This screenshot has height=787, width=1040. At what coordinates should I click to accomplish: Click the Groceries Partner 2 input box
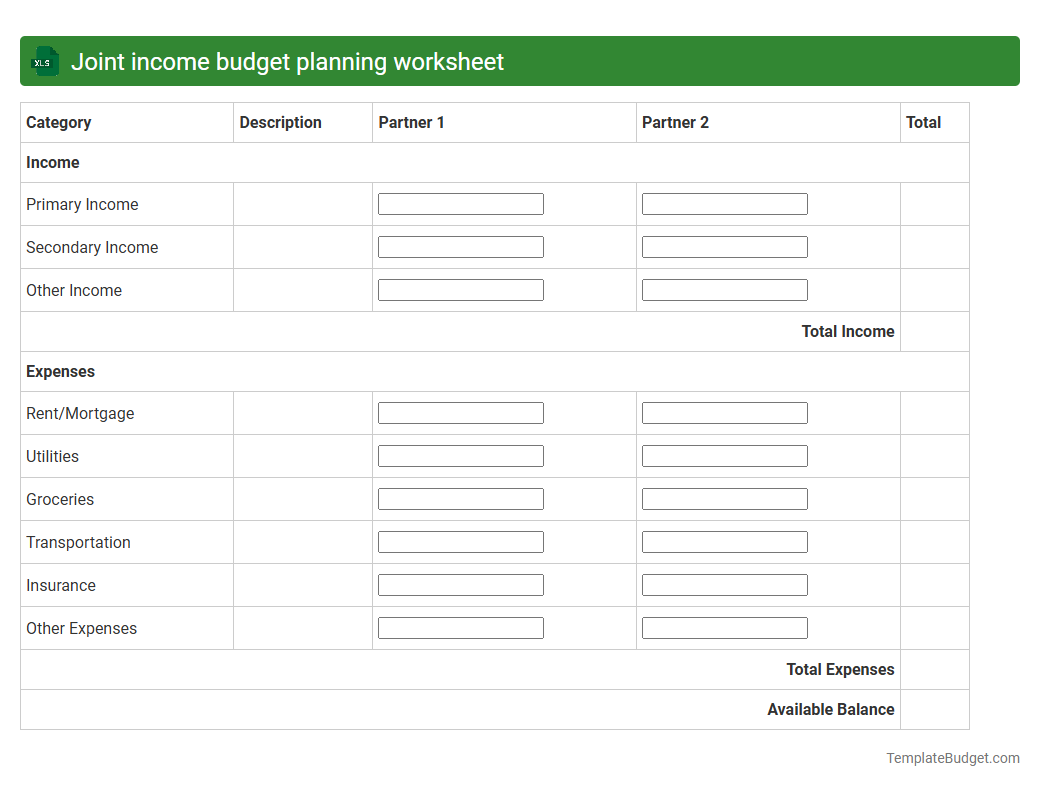[x=724, y=498]
